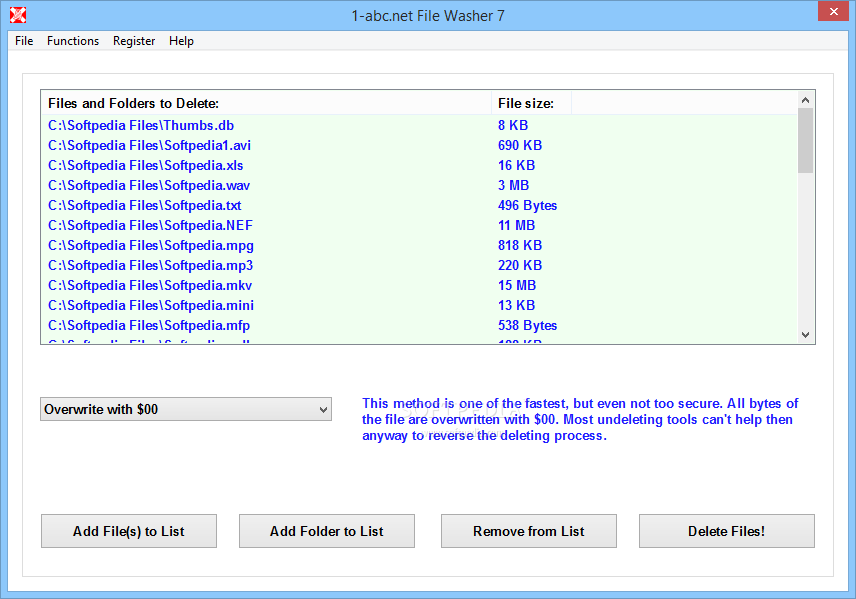This screenshot has width=856, height=599.
Task: Click Add File(s) to List button
Action: point(129,531)
